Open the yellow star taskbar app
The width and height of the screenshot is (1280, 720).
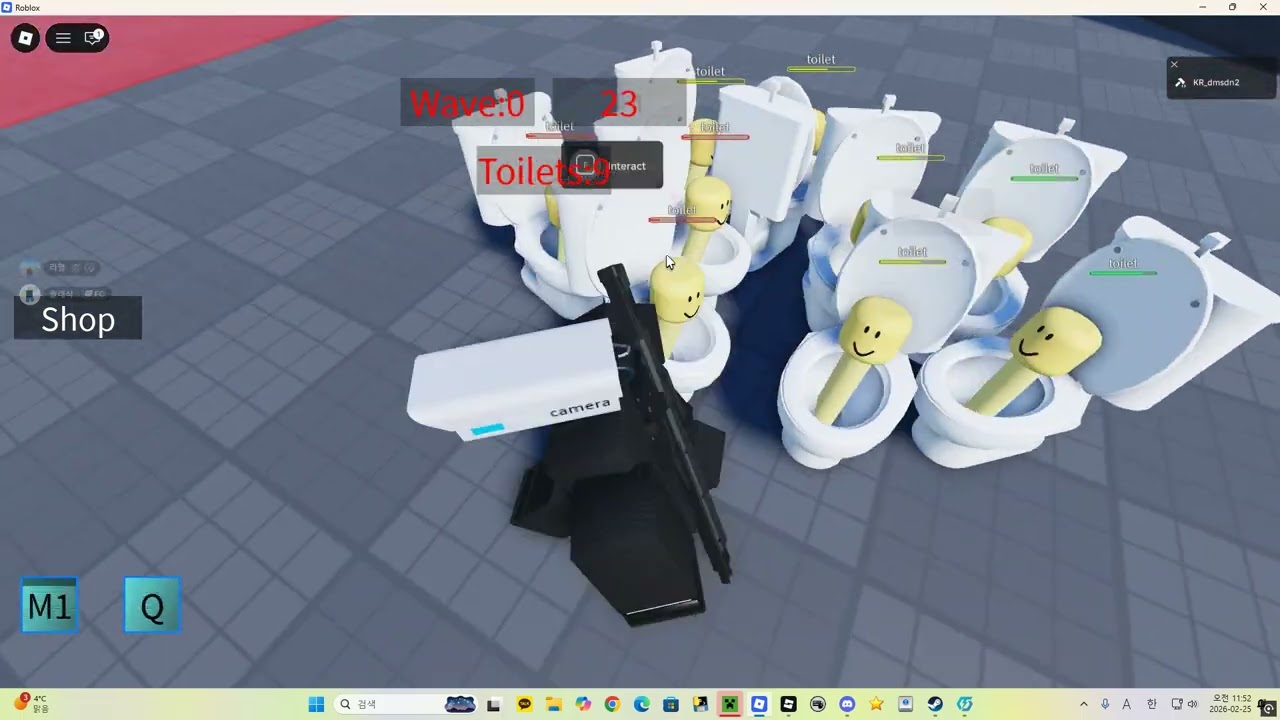click(877, 705)
